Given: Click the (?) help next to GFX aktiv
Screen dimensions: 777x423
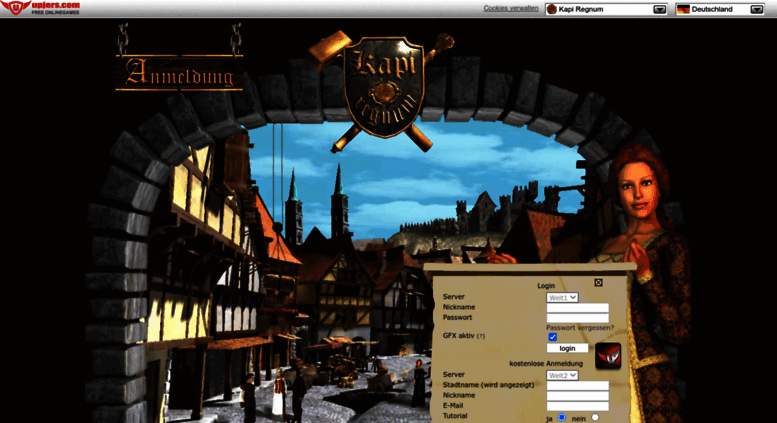Looking at the screenshot, I should click(x=481, y=336).
